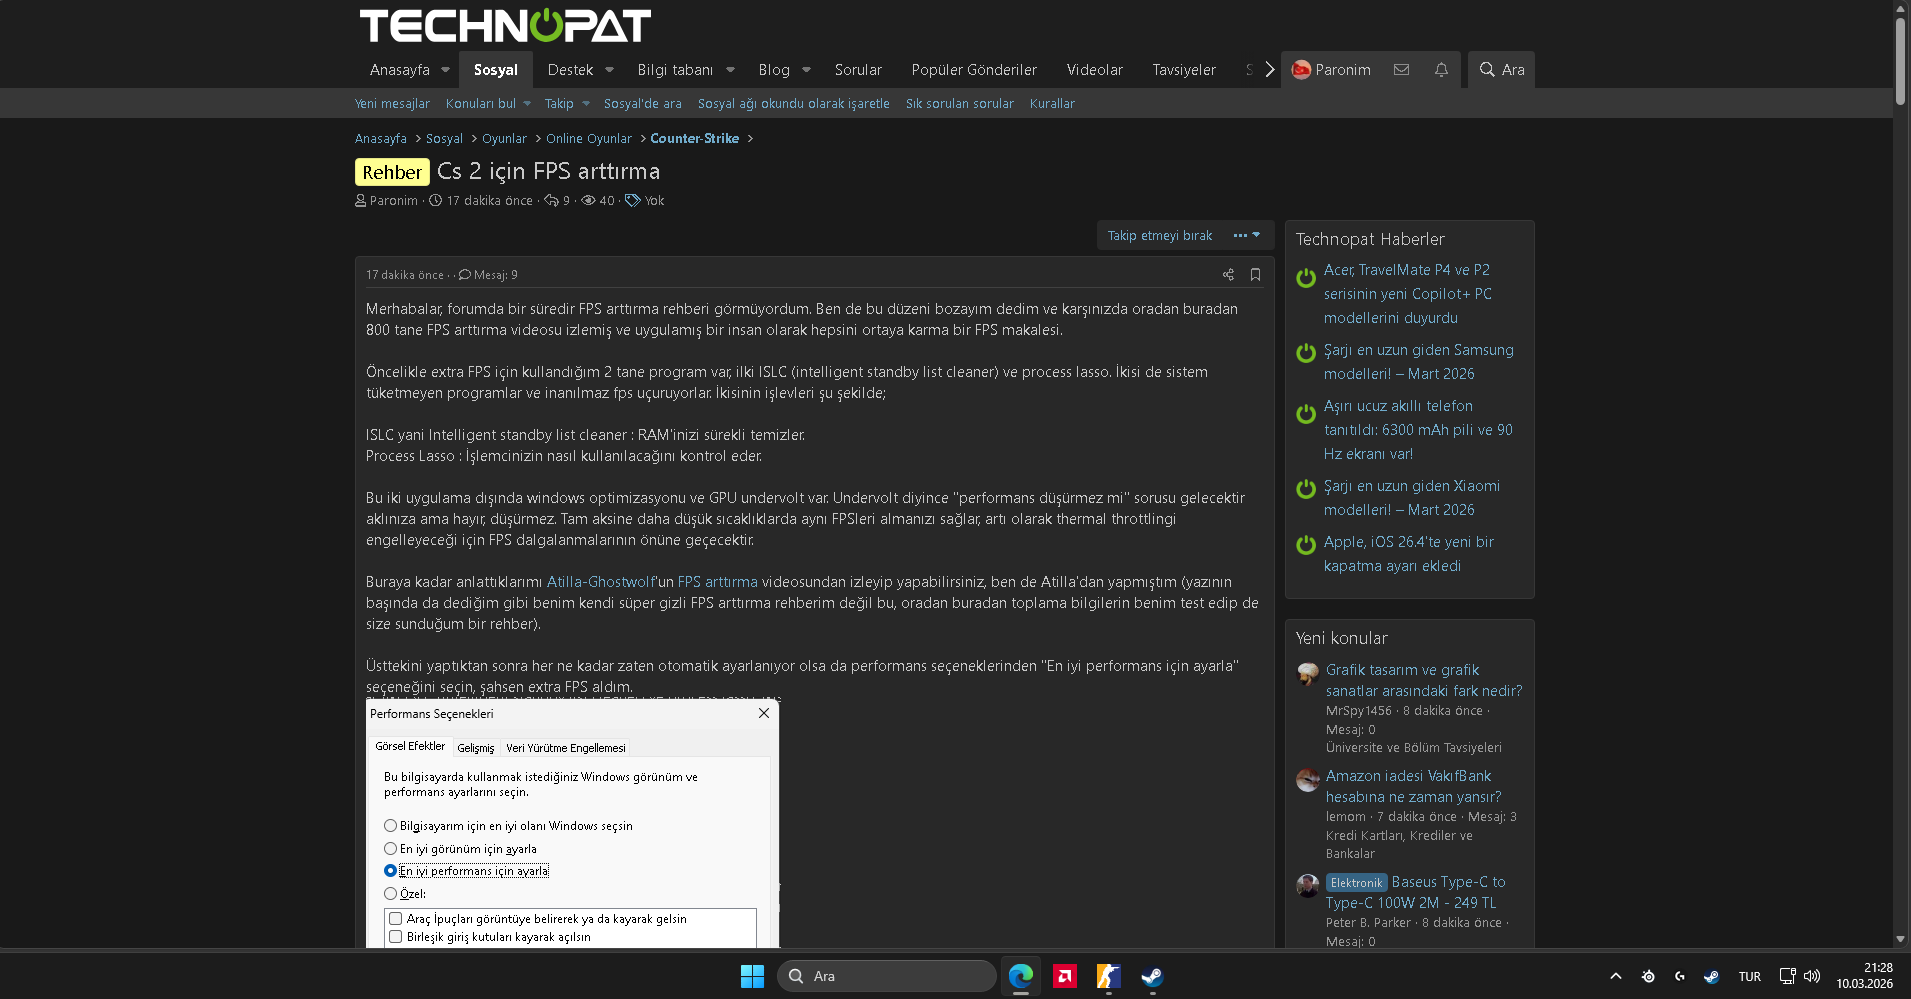Click the SteelSeries tray icon

click(x=1648, y=976)
